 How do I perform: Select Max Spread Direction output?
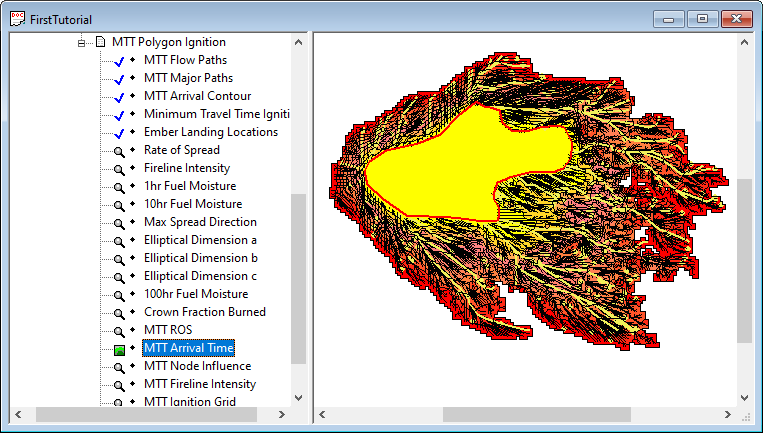click(200, 222)
